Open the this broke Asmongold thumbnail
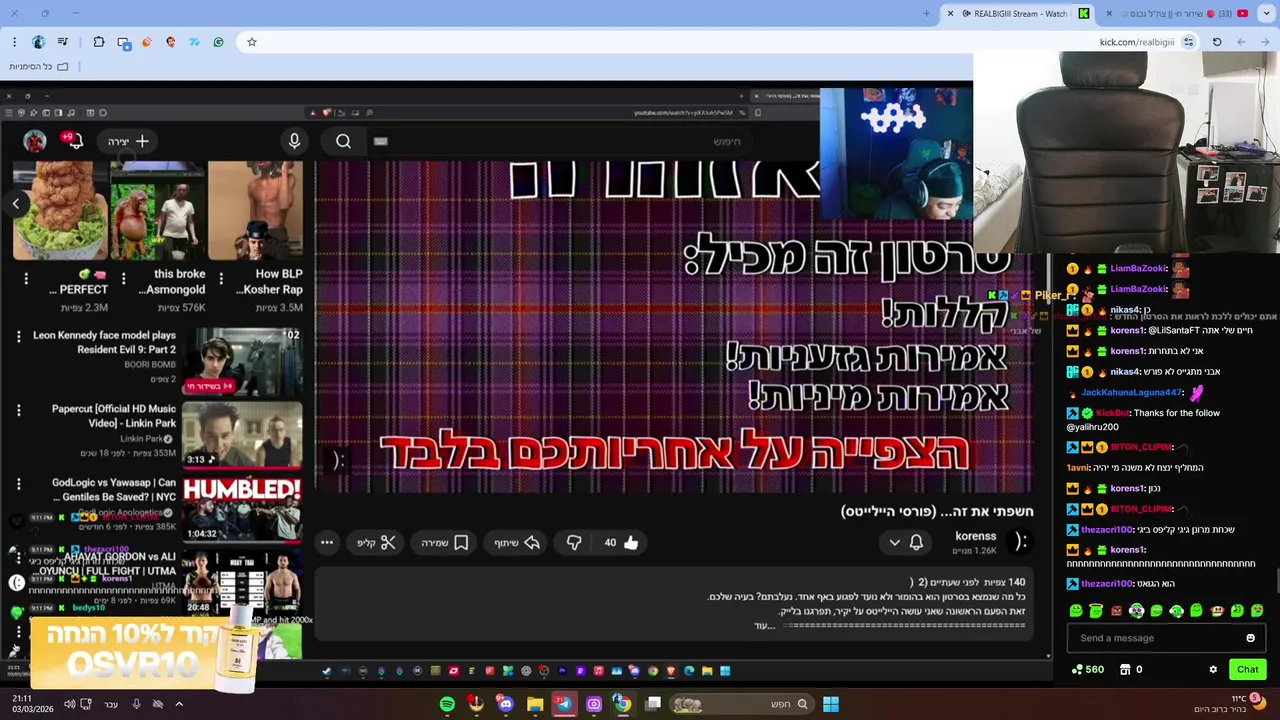Screen dimensions: 1280x720 (x=158, y=211)
